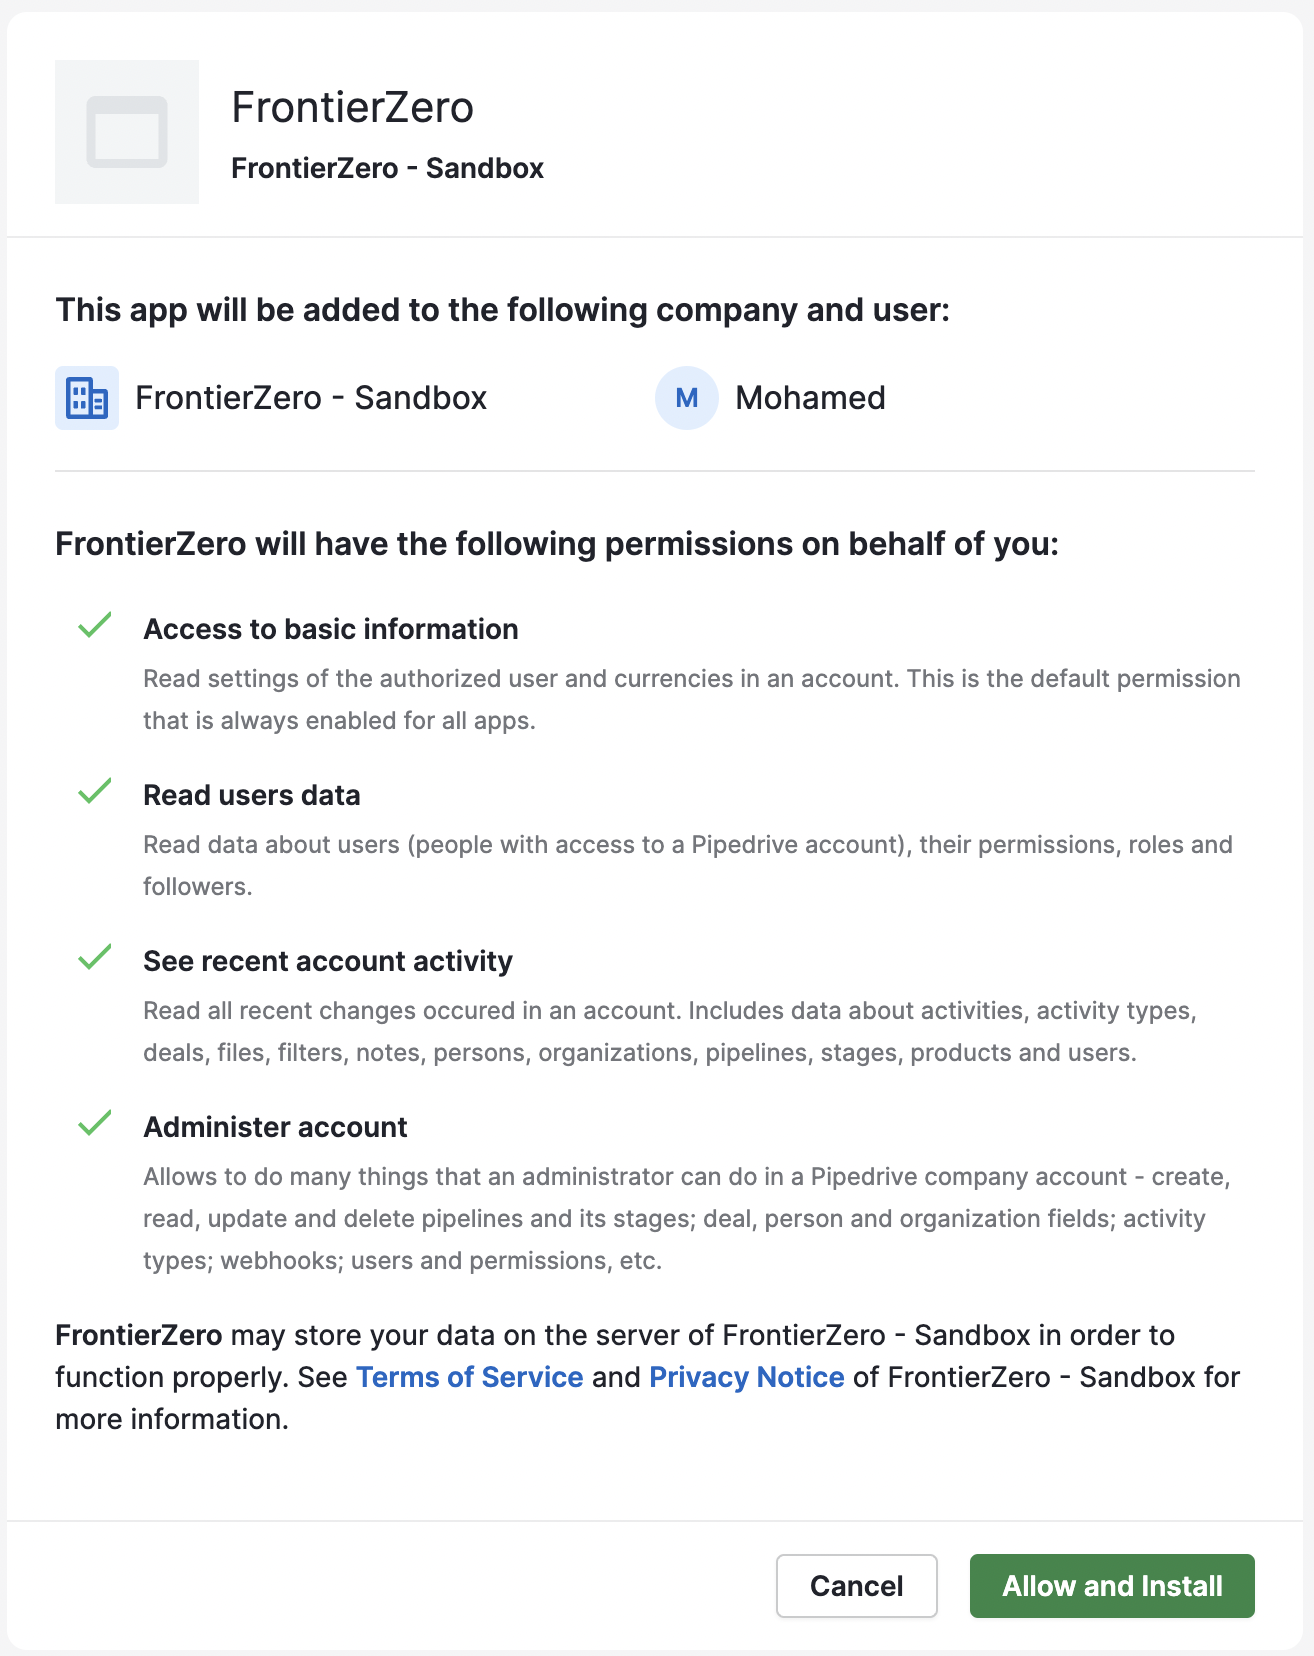
Task: Click the Administer account permission title
Action: point(275,1127)
